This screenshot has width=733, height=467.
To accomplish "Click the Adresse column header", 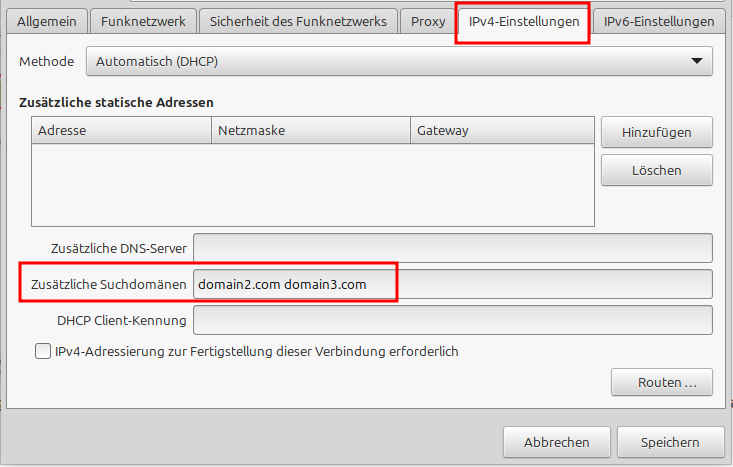I will tap(121, 131).
